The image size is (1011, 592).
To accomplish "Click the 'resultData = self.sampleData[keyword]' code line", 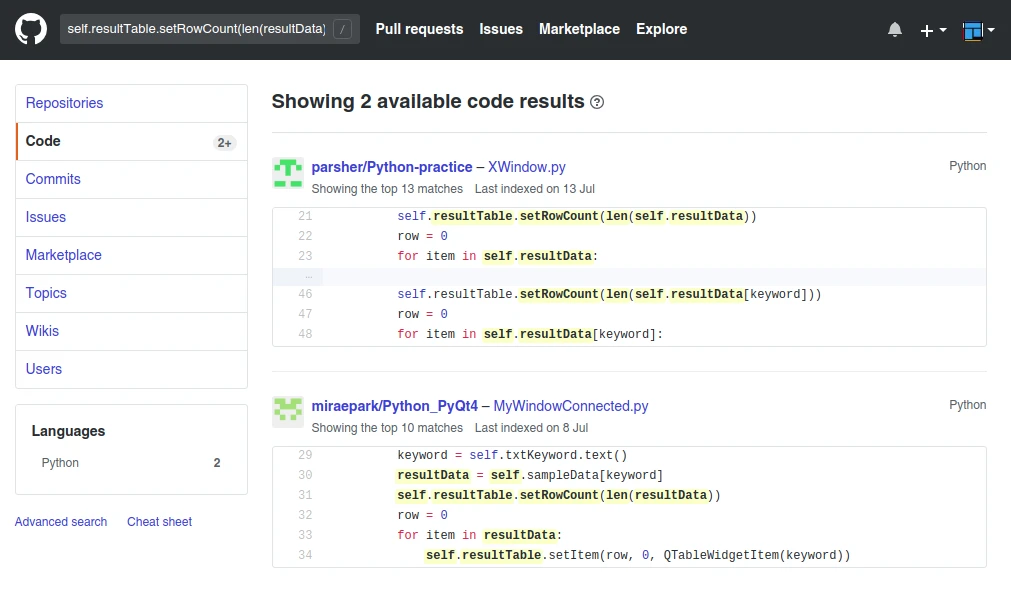I will (x=530, y=475).
